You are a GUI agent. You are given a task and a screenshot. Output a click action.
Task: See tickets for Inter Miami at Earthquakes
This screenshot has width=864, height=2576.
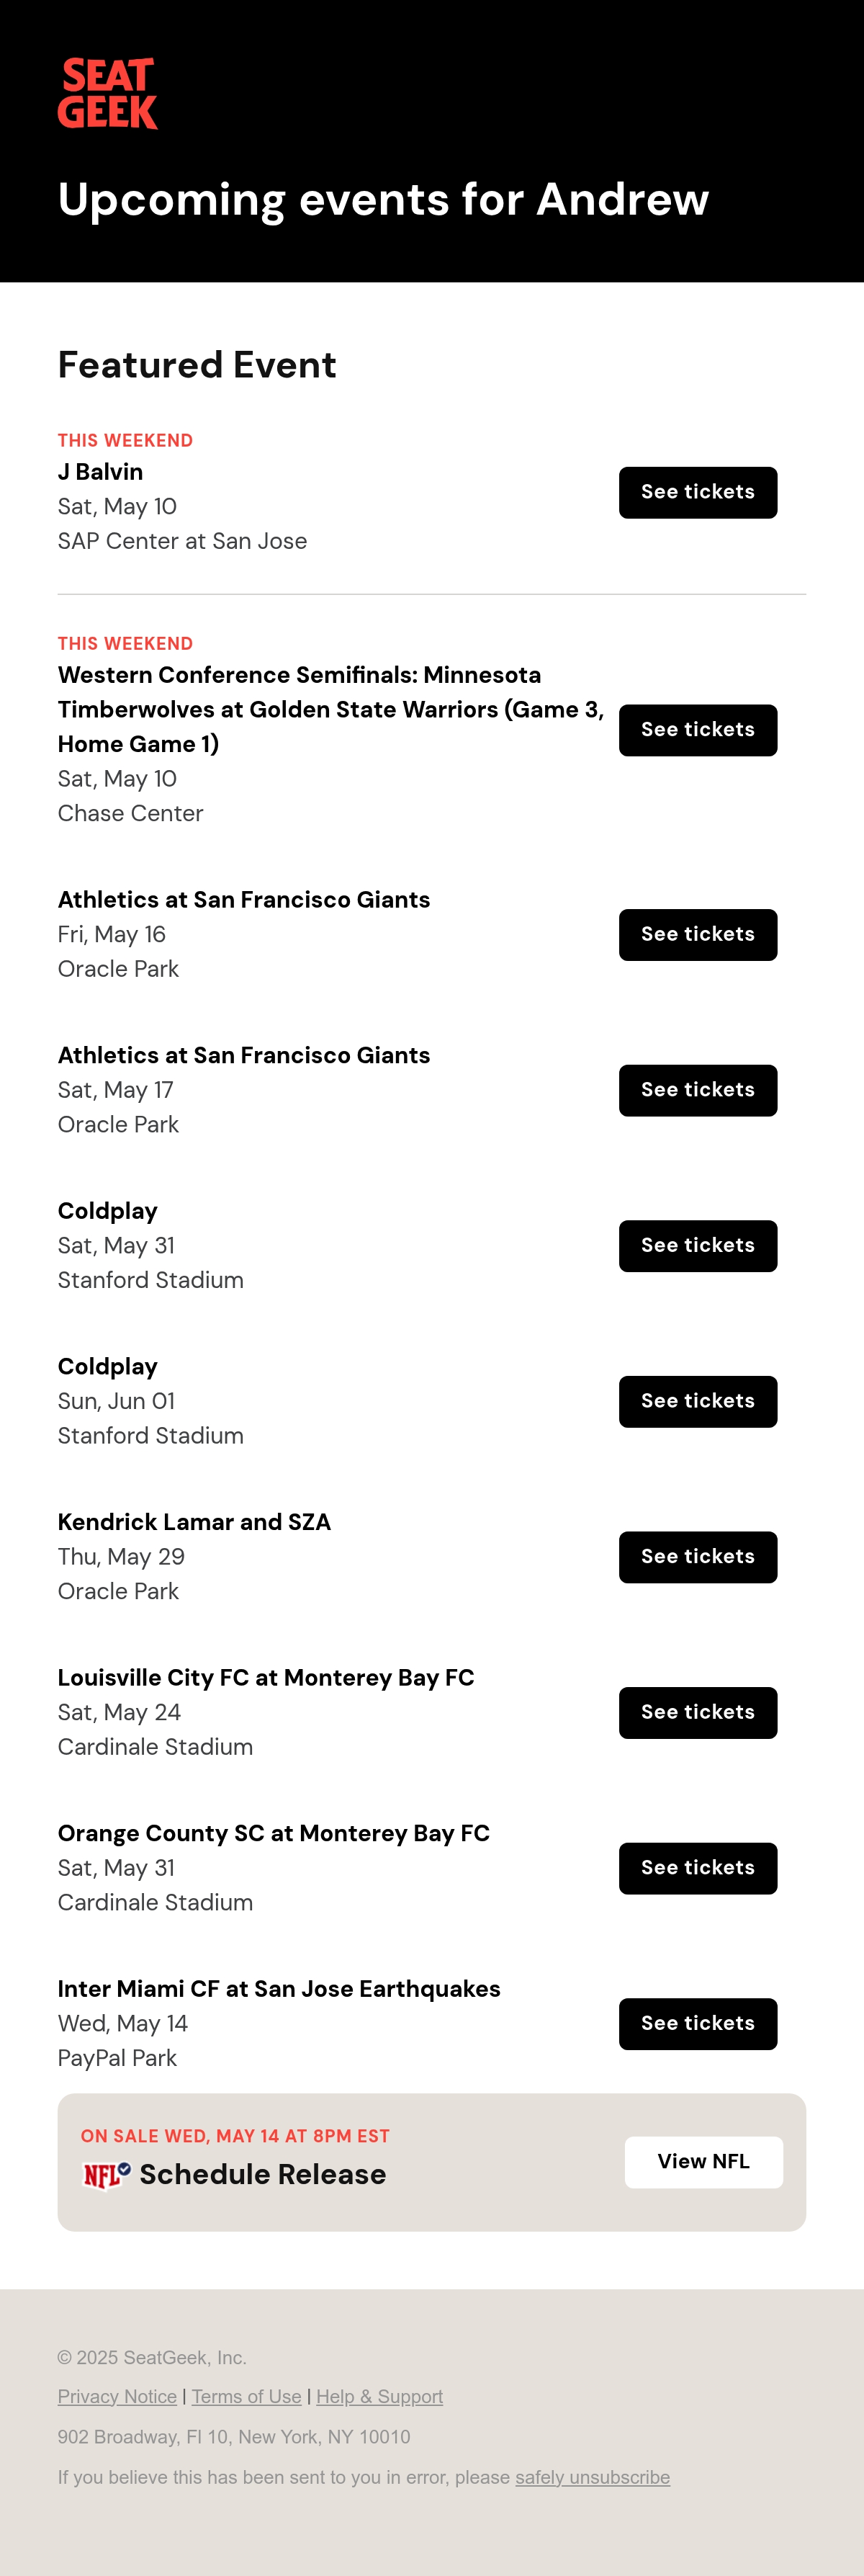(x=698, y=2024)
